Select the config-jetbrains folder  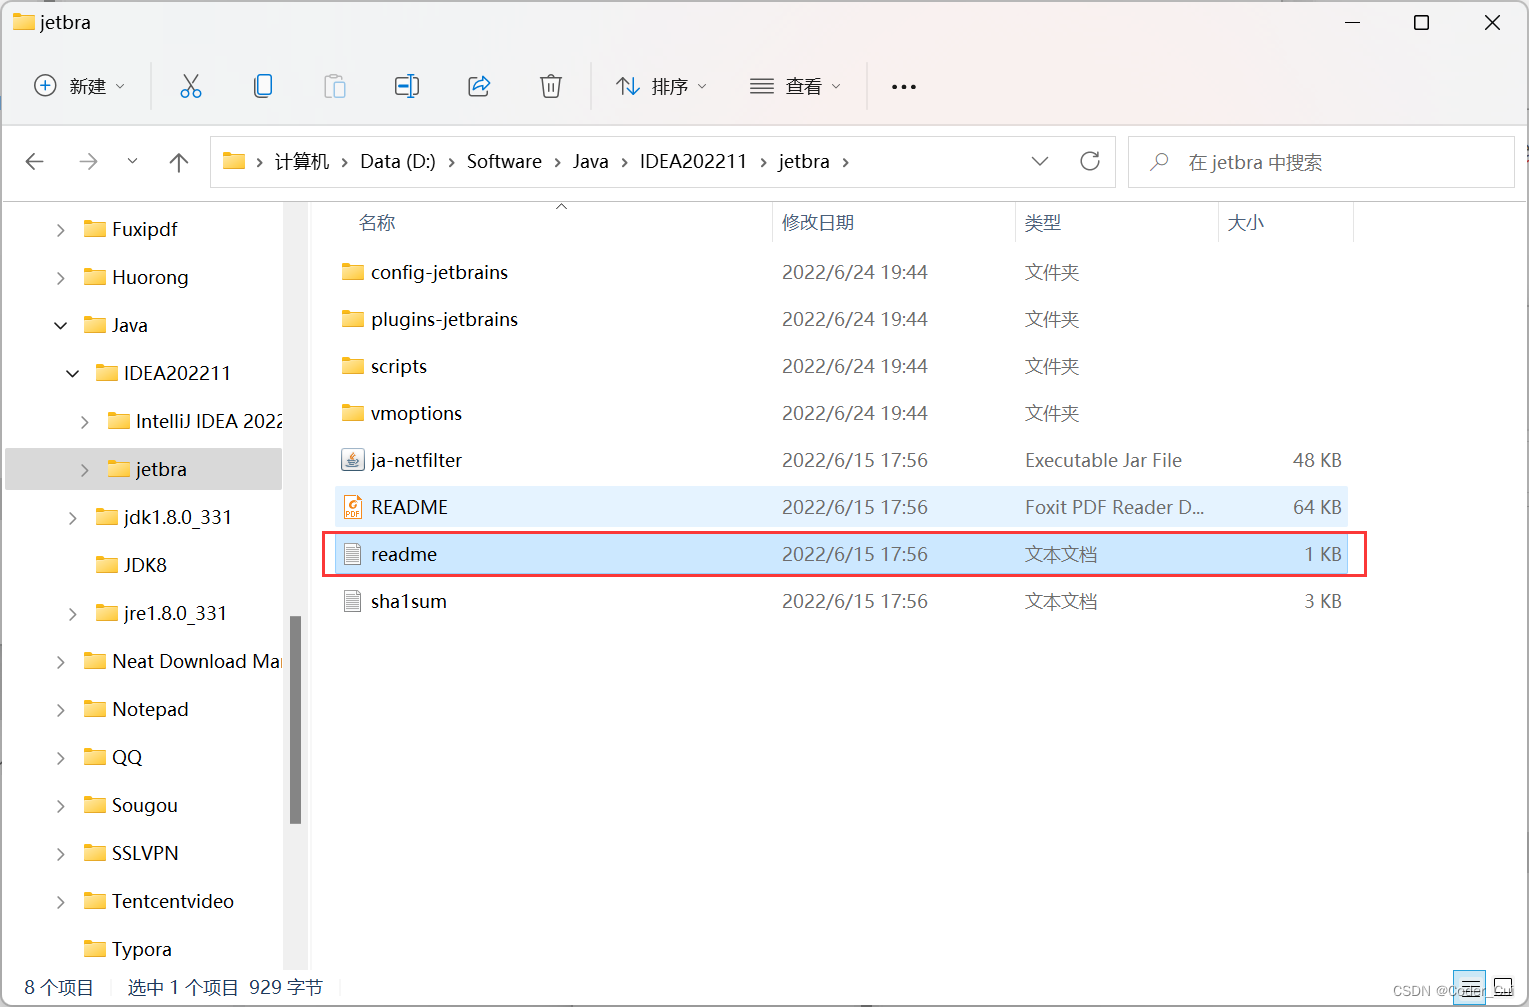[x=841, y=272]
